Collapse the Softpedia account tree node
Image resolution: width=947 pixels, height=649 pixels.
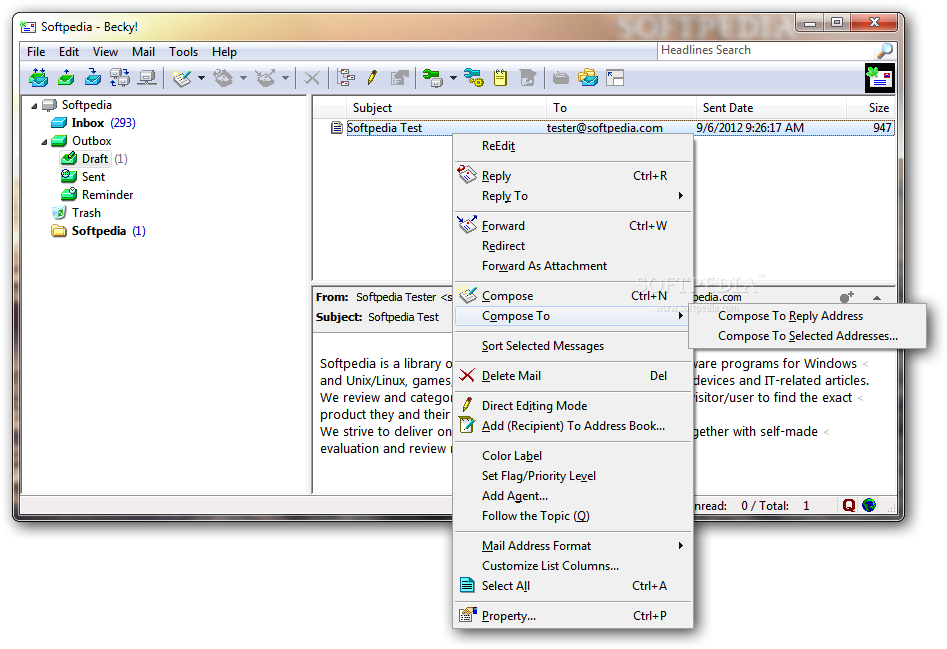(x=34, y=106)
